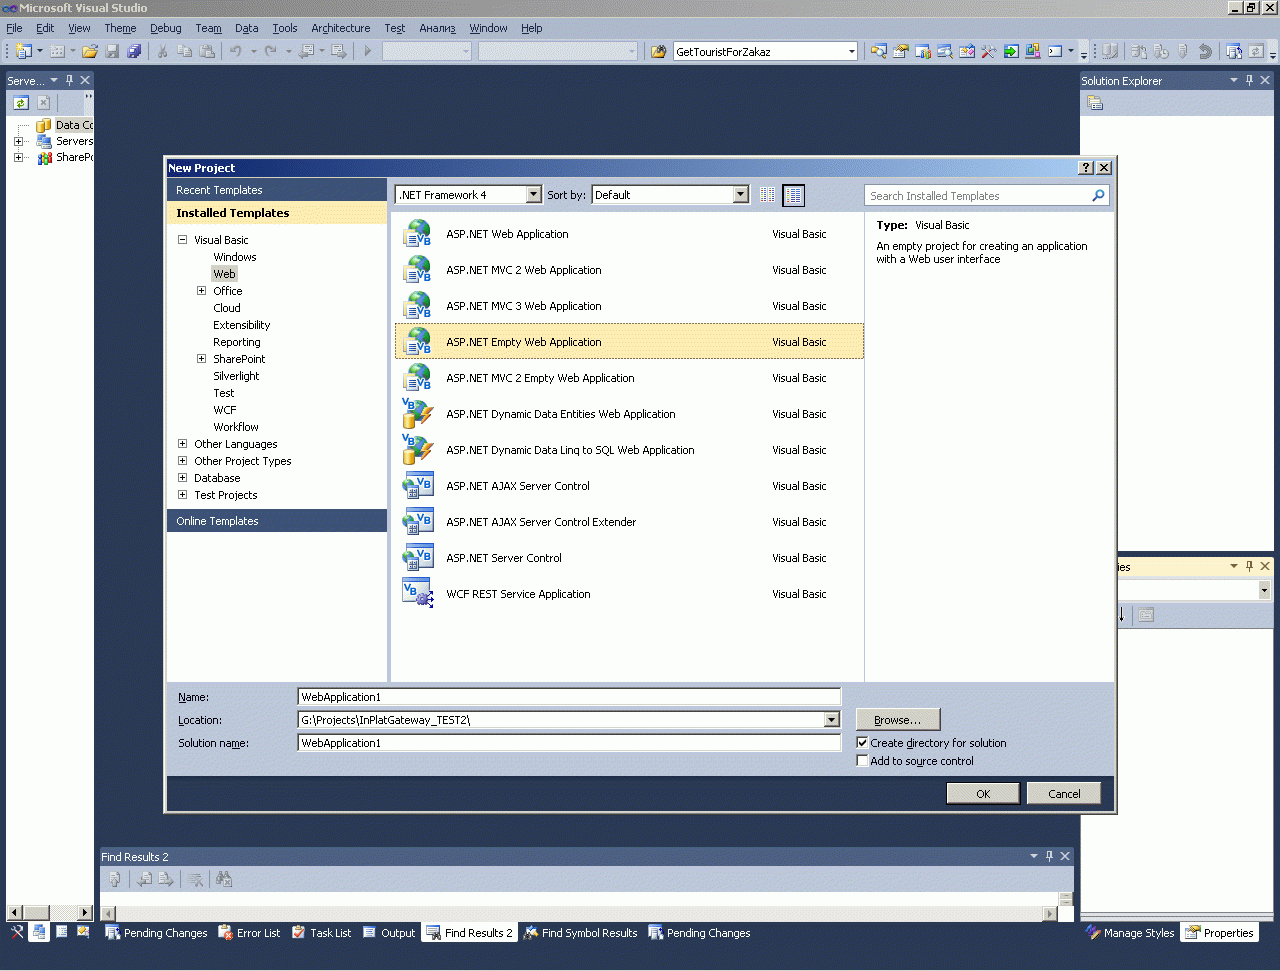The image size is (1280, 971).
Task: Click the Find in Files icon left of GetTouristForZakaz
Action: point(658,51)
